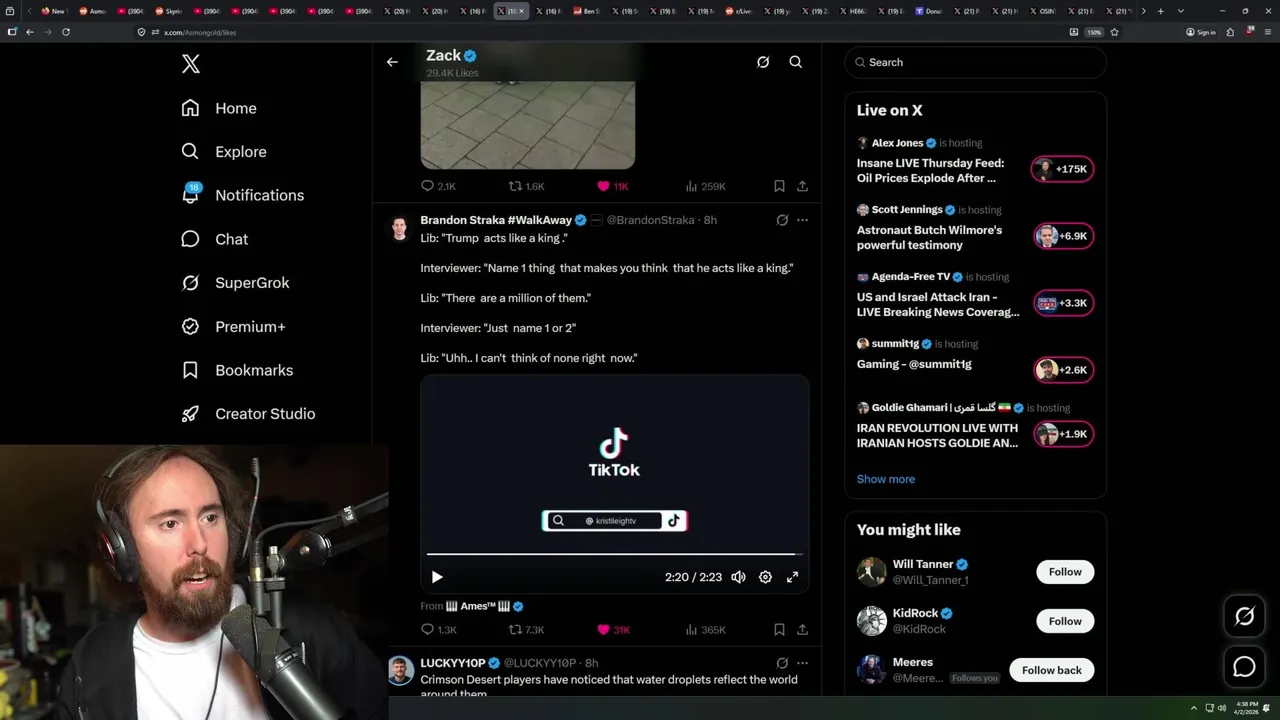Open Creator Studio from the sidebar
This screenshot has width=1280, height=720.
(249, 414)
